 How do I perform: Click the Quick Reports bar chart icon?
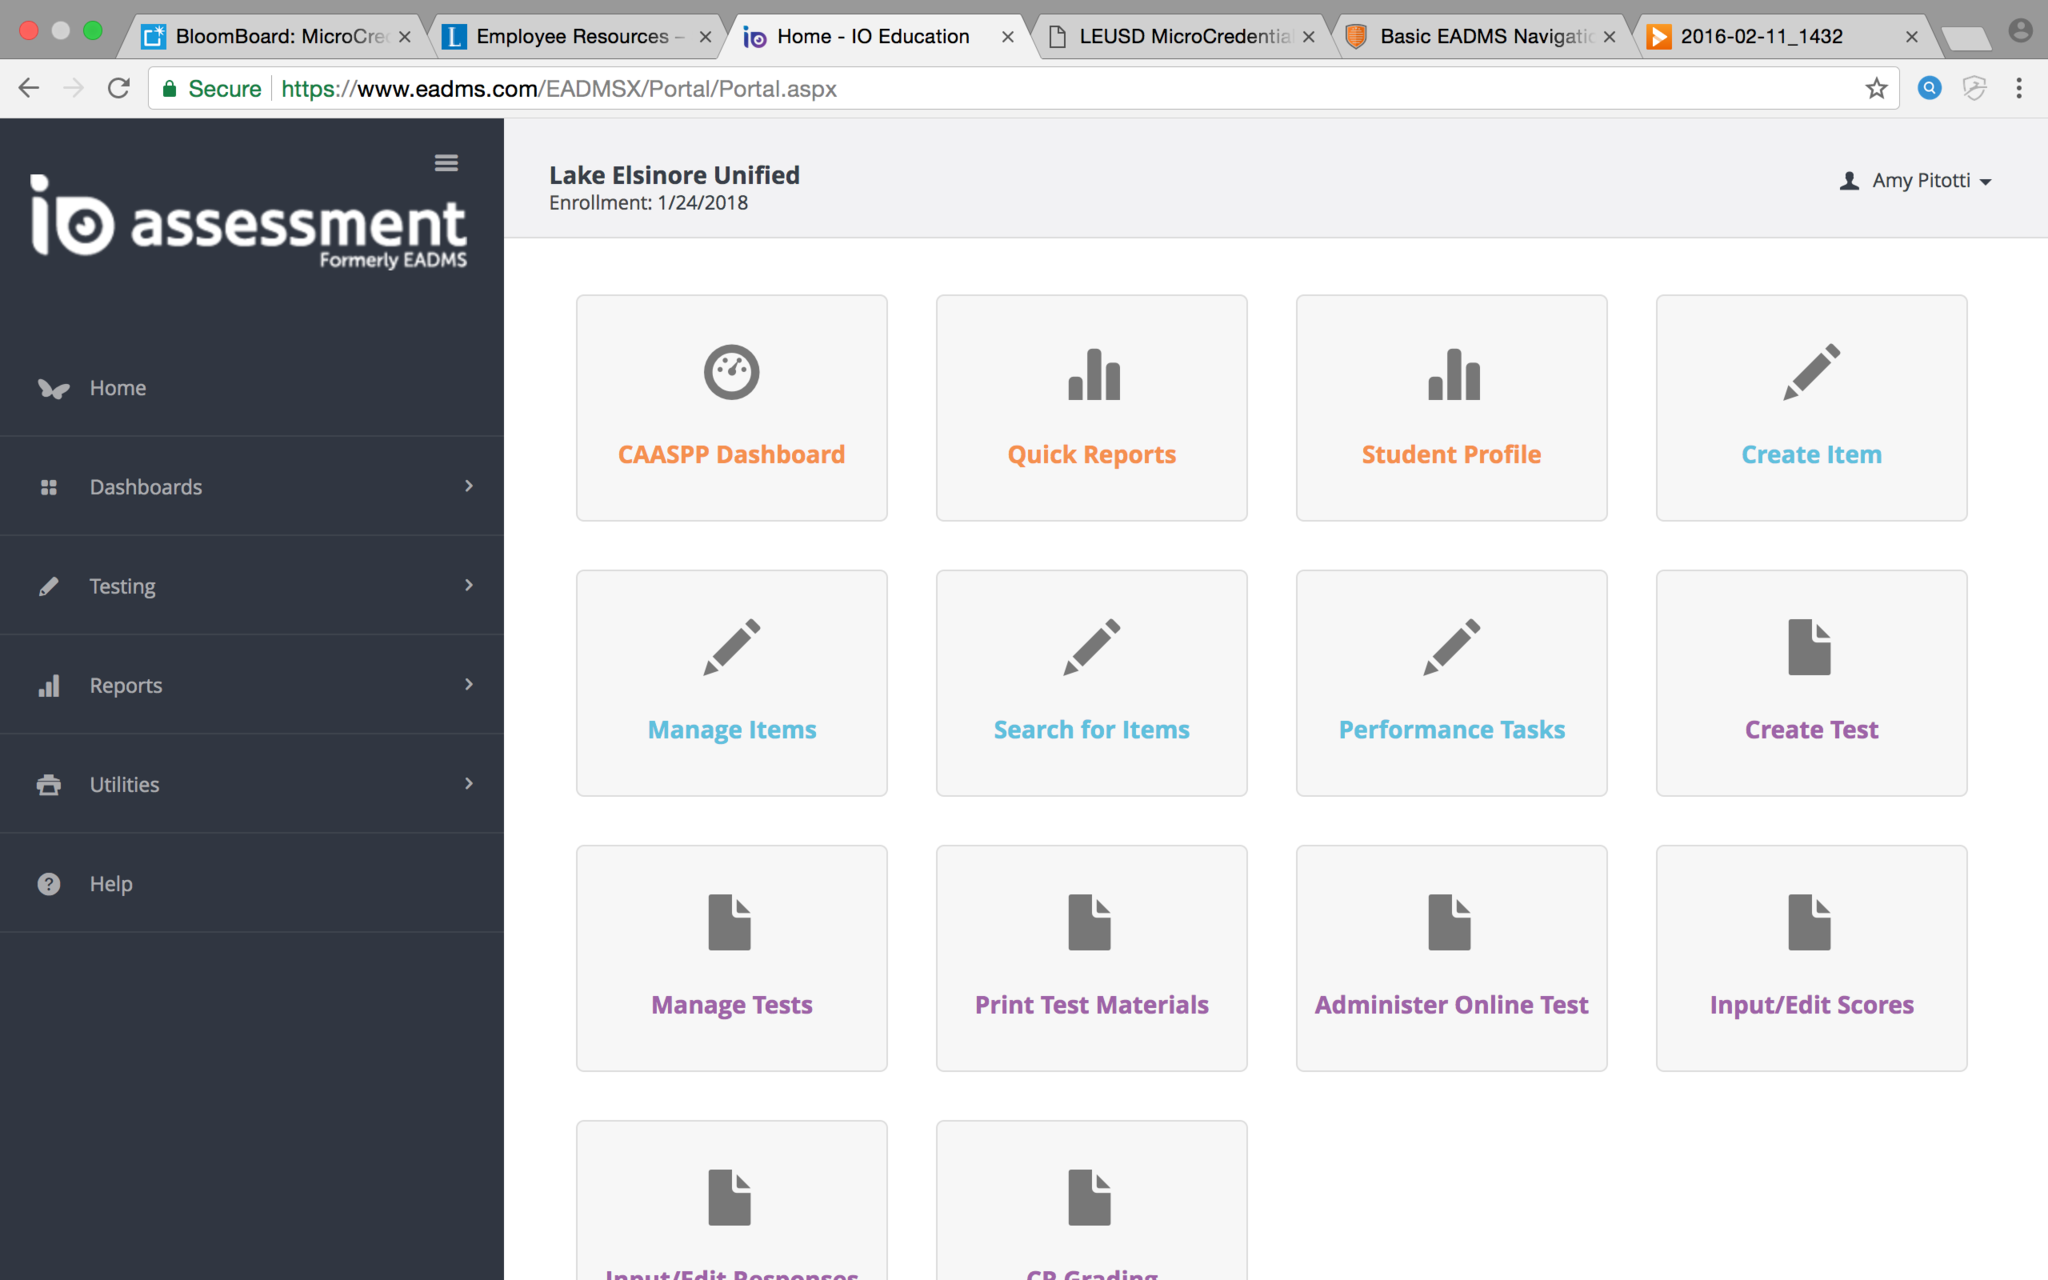tap(1093, 374)
